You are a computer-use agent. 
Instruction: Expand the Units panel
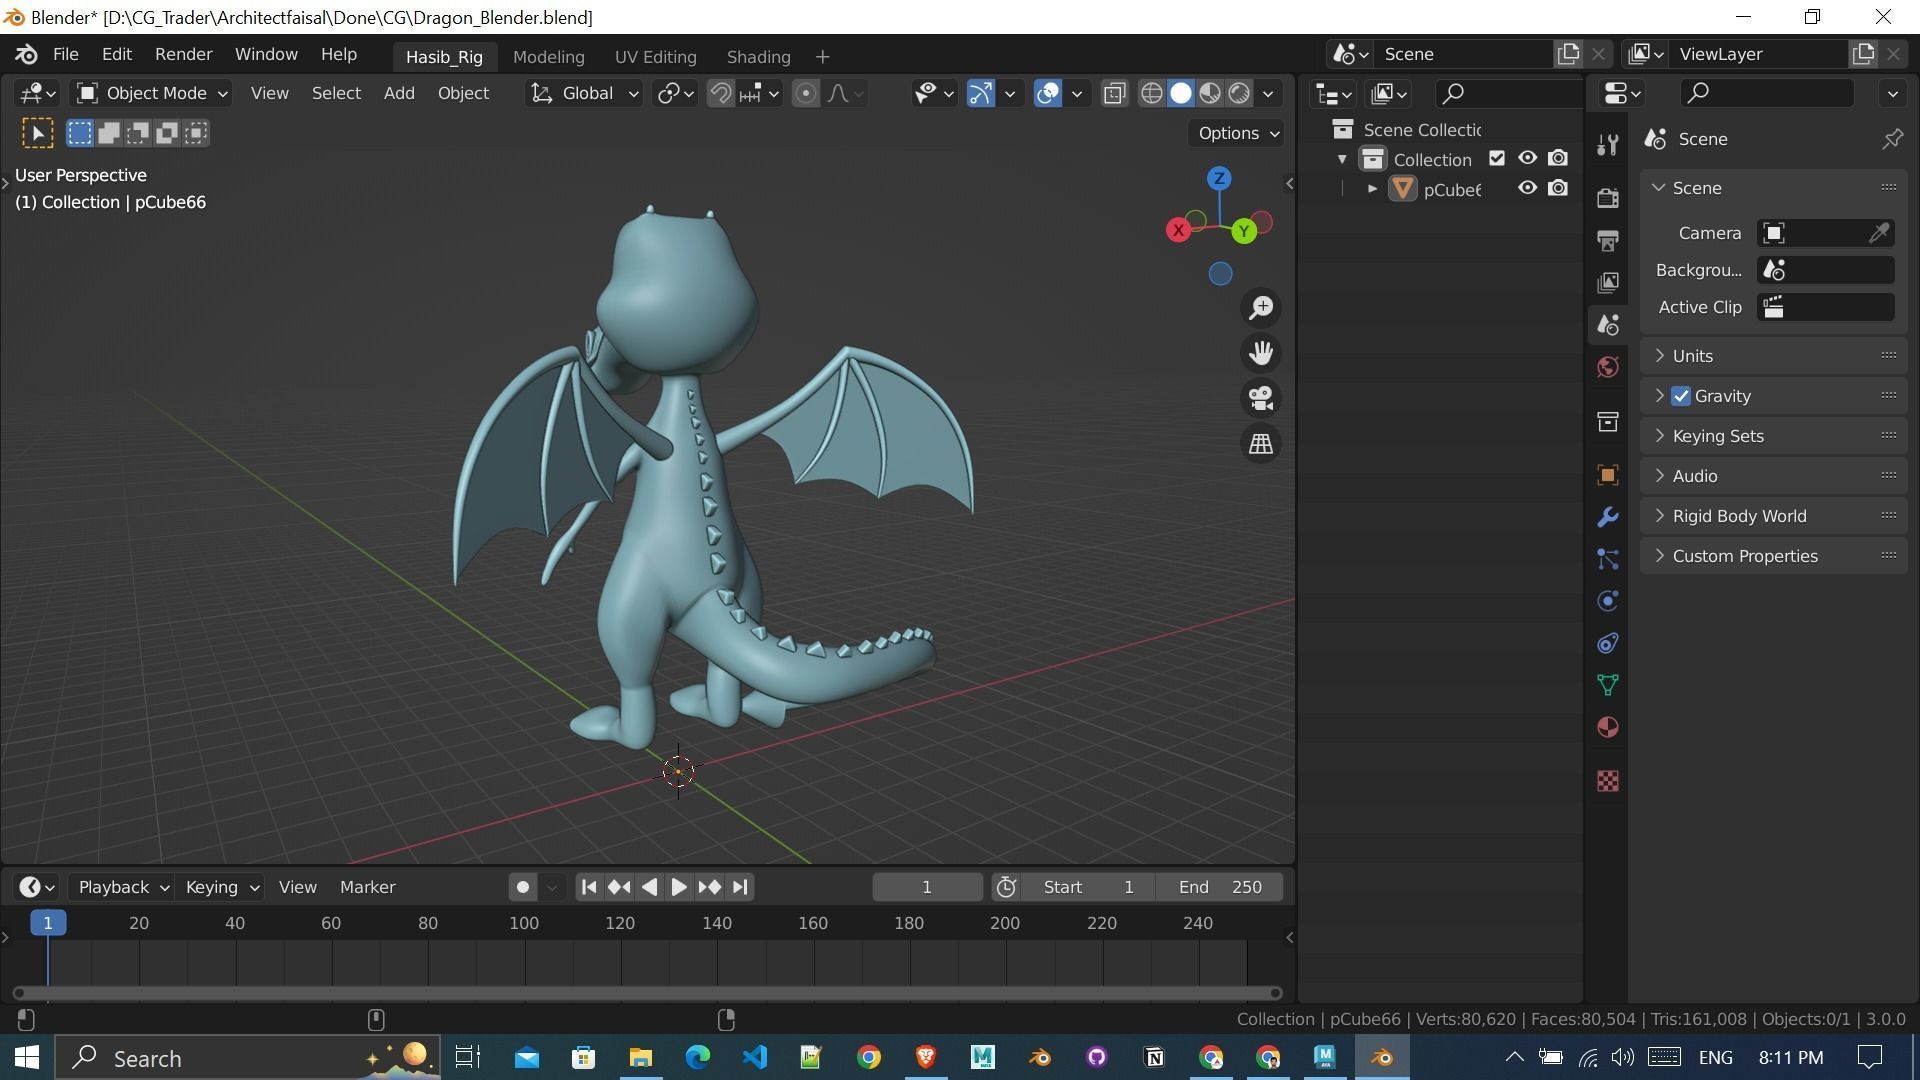(x=1773, y=356)
